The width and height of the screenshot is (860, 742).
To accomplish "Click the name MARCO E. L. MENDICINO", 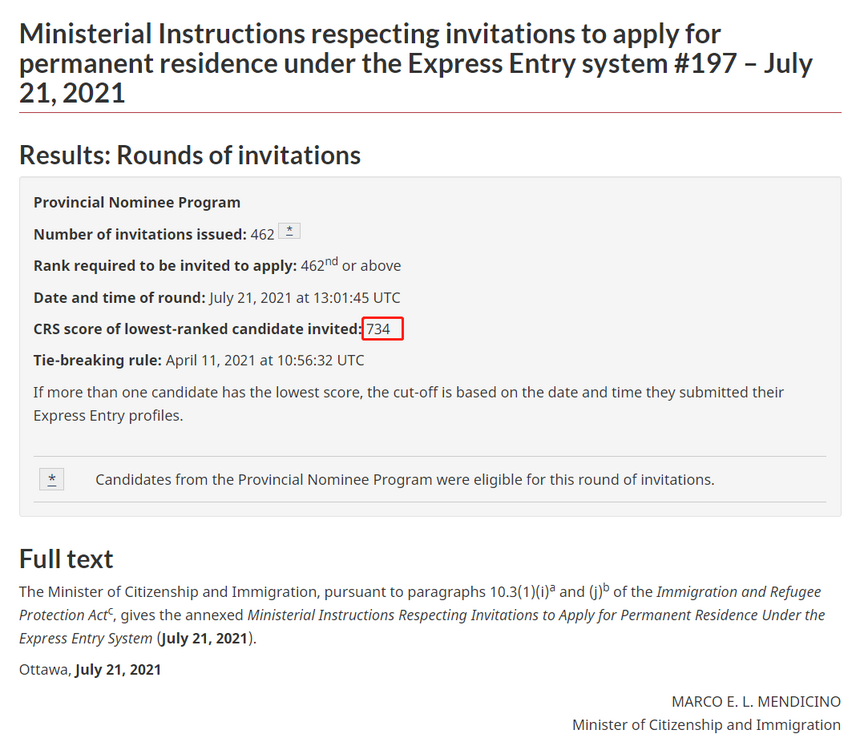I will [756, 702].
